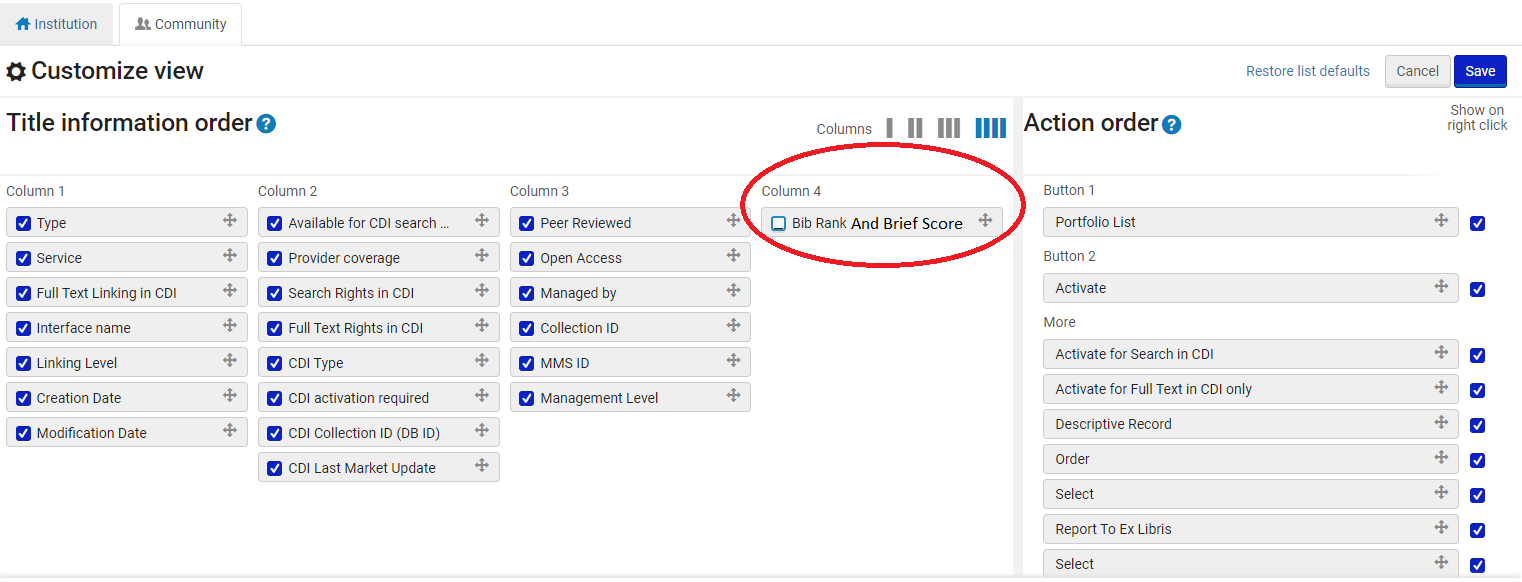Enable the Bib Rank And Brief Score checkbox
This screenshot has width=1522, height=582.
pyautogui.click(x=779, y=224)
